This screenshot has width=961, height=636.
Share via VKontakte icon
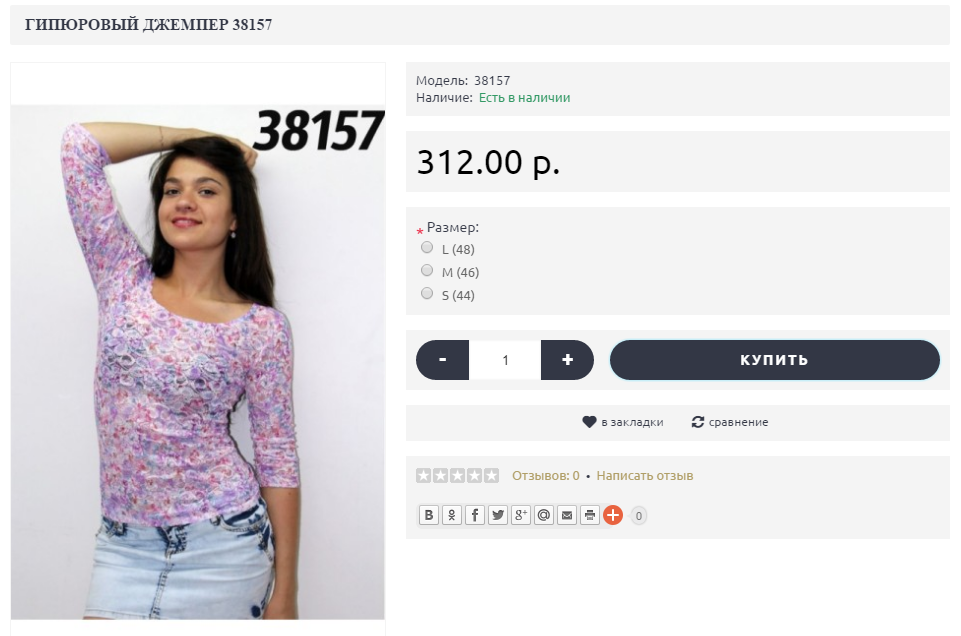point(429,515)
